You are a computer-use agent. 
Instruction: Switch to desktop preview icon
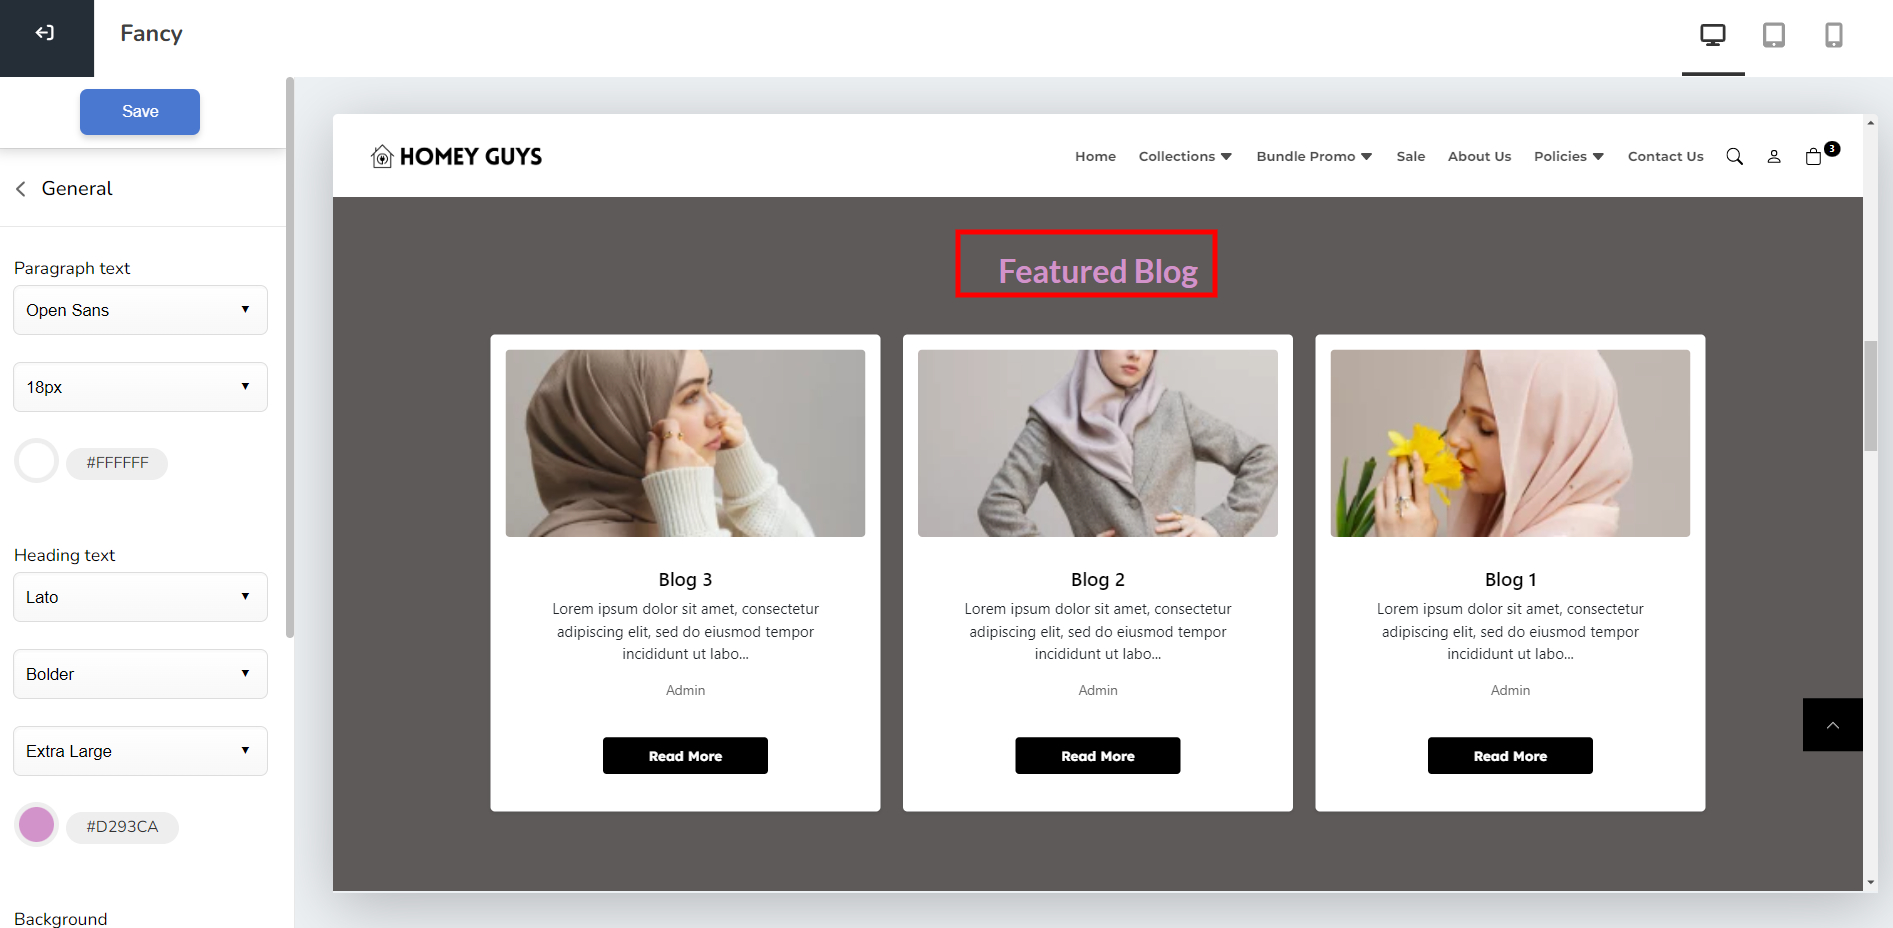(1713, 35)
